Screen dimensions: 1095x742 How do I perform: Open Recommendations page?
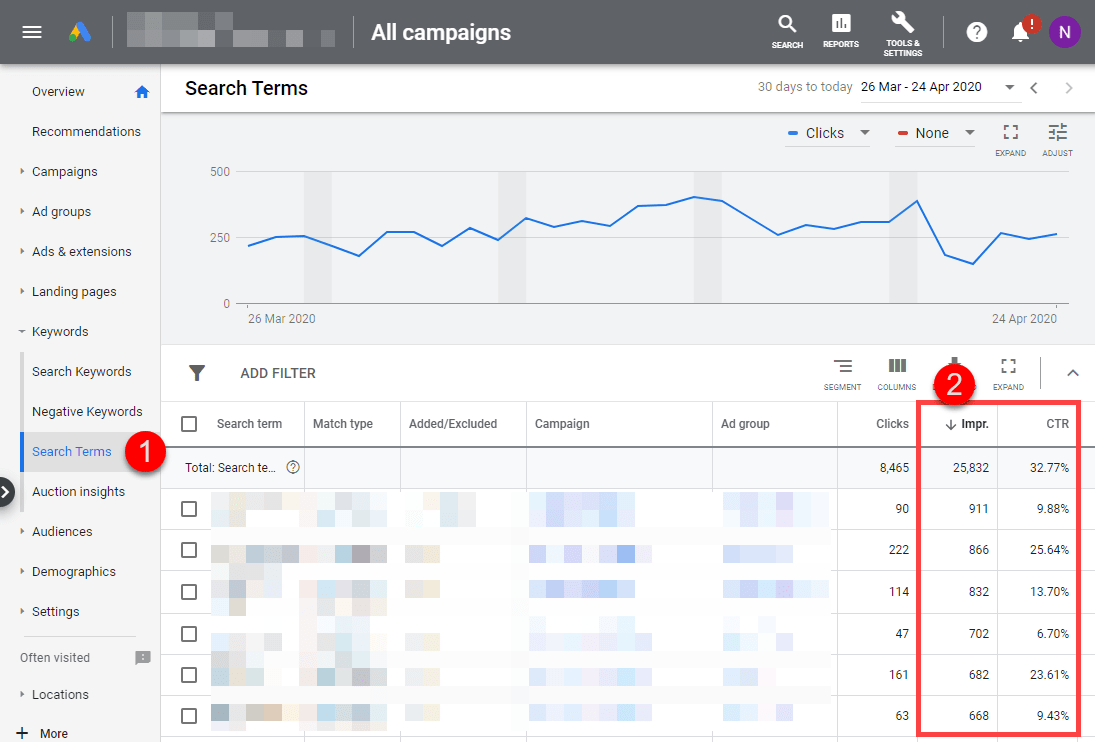pos(86,131)
